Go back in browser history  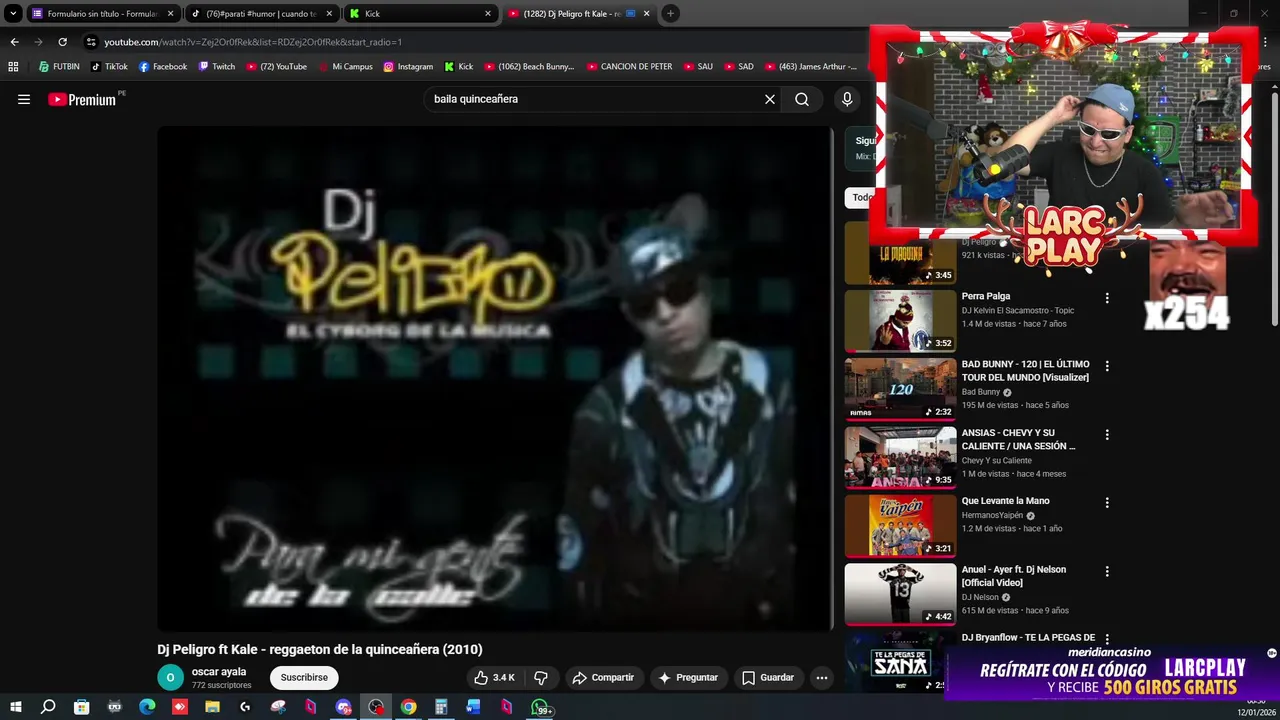tap(14, 42)
